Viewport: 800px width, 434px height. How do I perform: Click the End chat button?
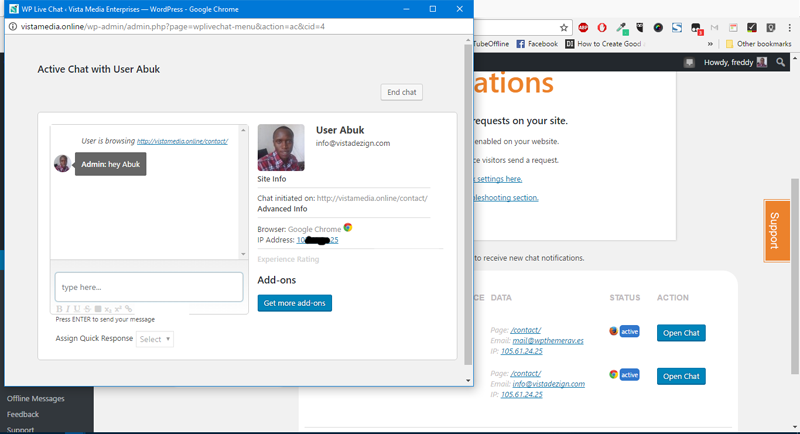click(402, 92)
